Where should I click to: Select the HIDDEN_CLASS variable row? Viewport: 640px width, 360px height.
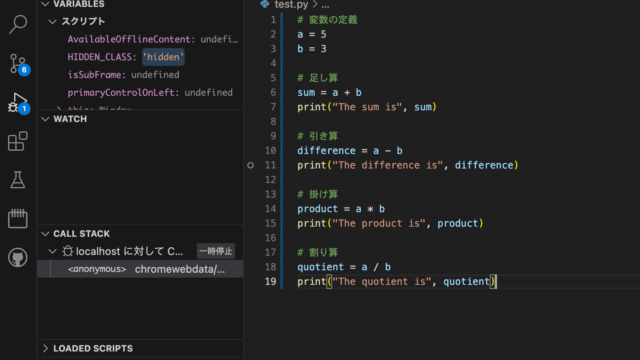(140, 57)
